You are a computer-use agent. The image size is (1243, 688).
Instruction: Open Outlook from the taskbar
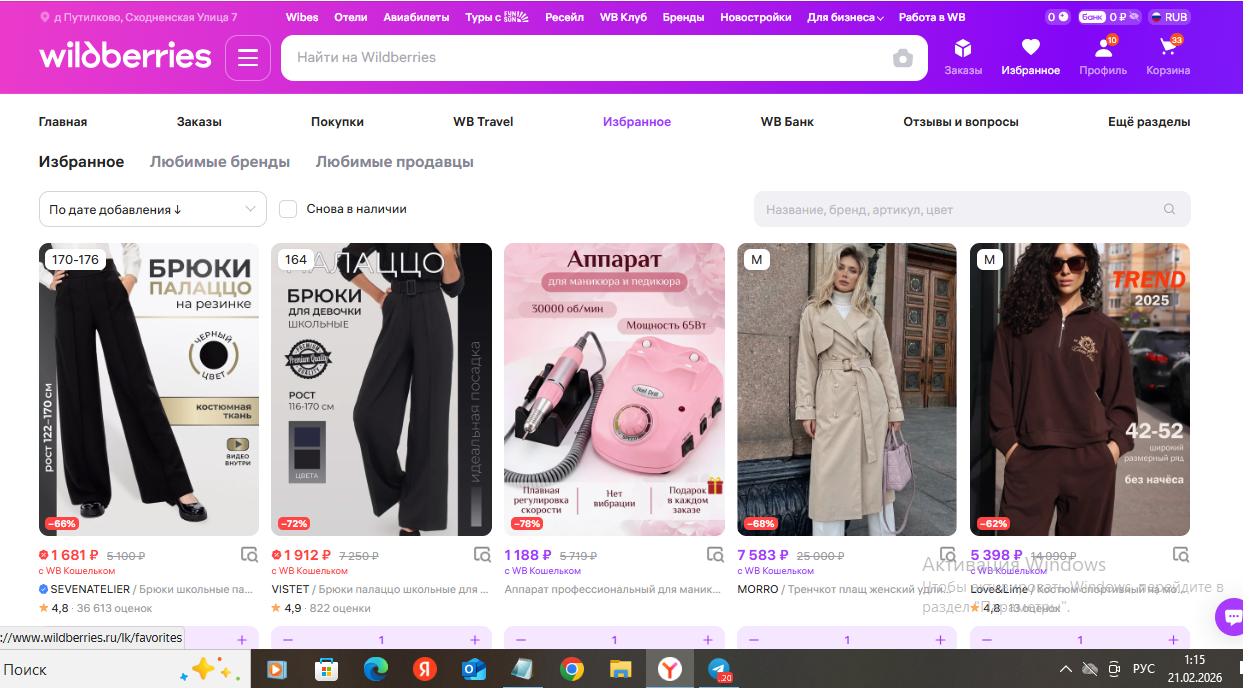coord(474,669)
